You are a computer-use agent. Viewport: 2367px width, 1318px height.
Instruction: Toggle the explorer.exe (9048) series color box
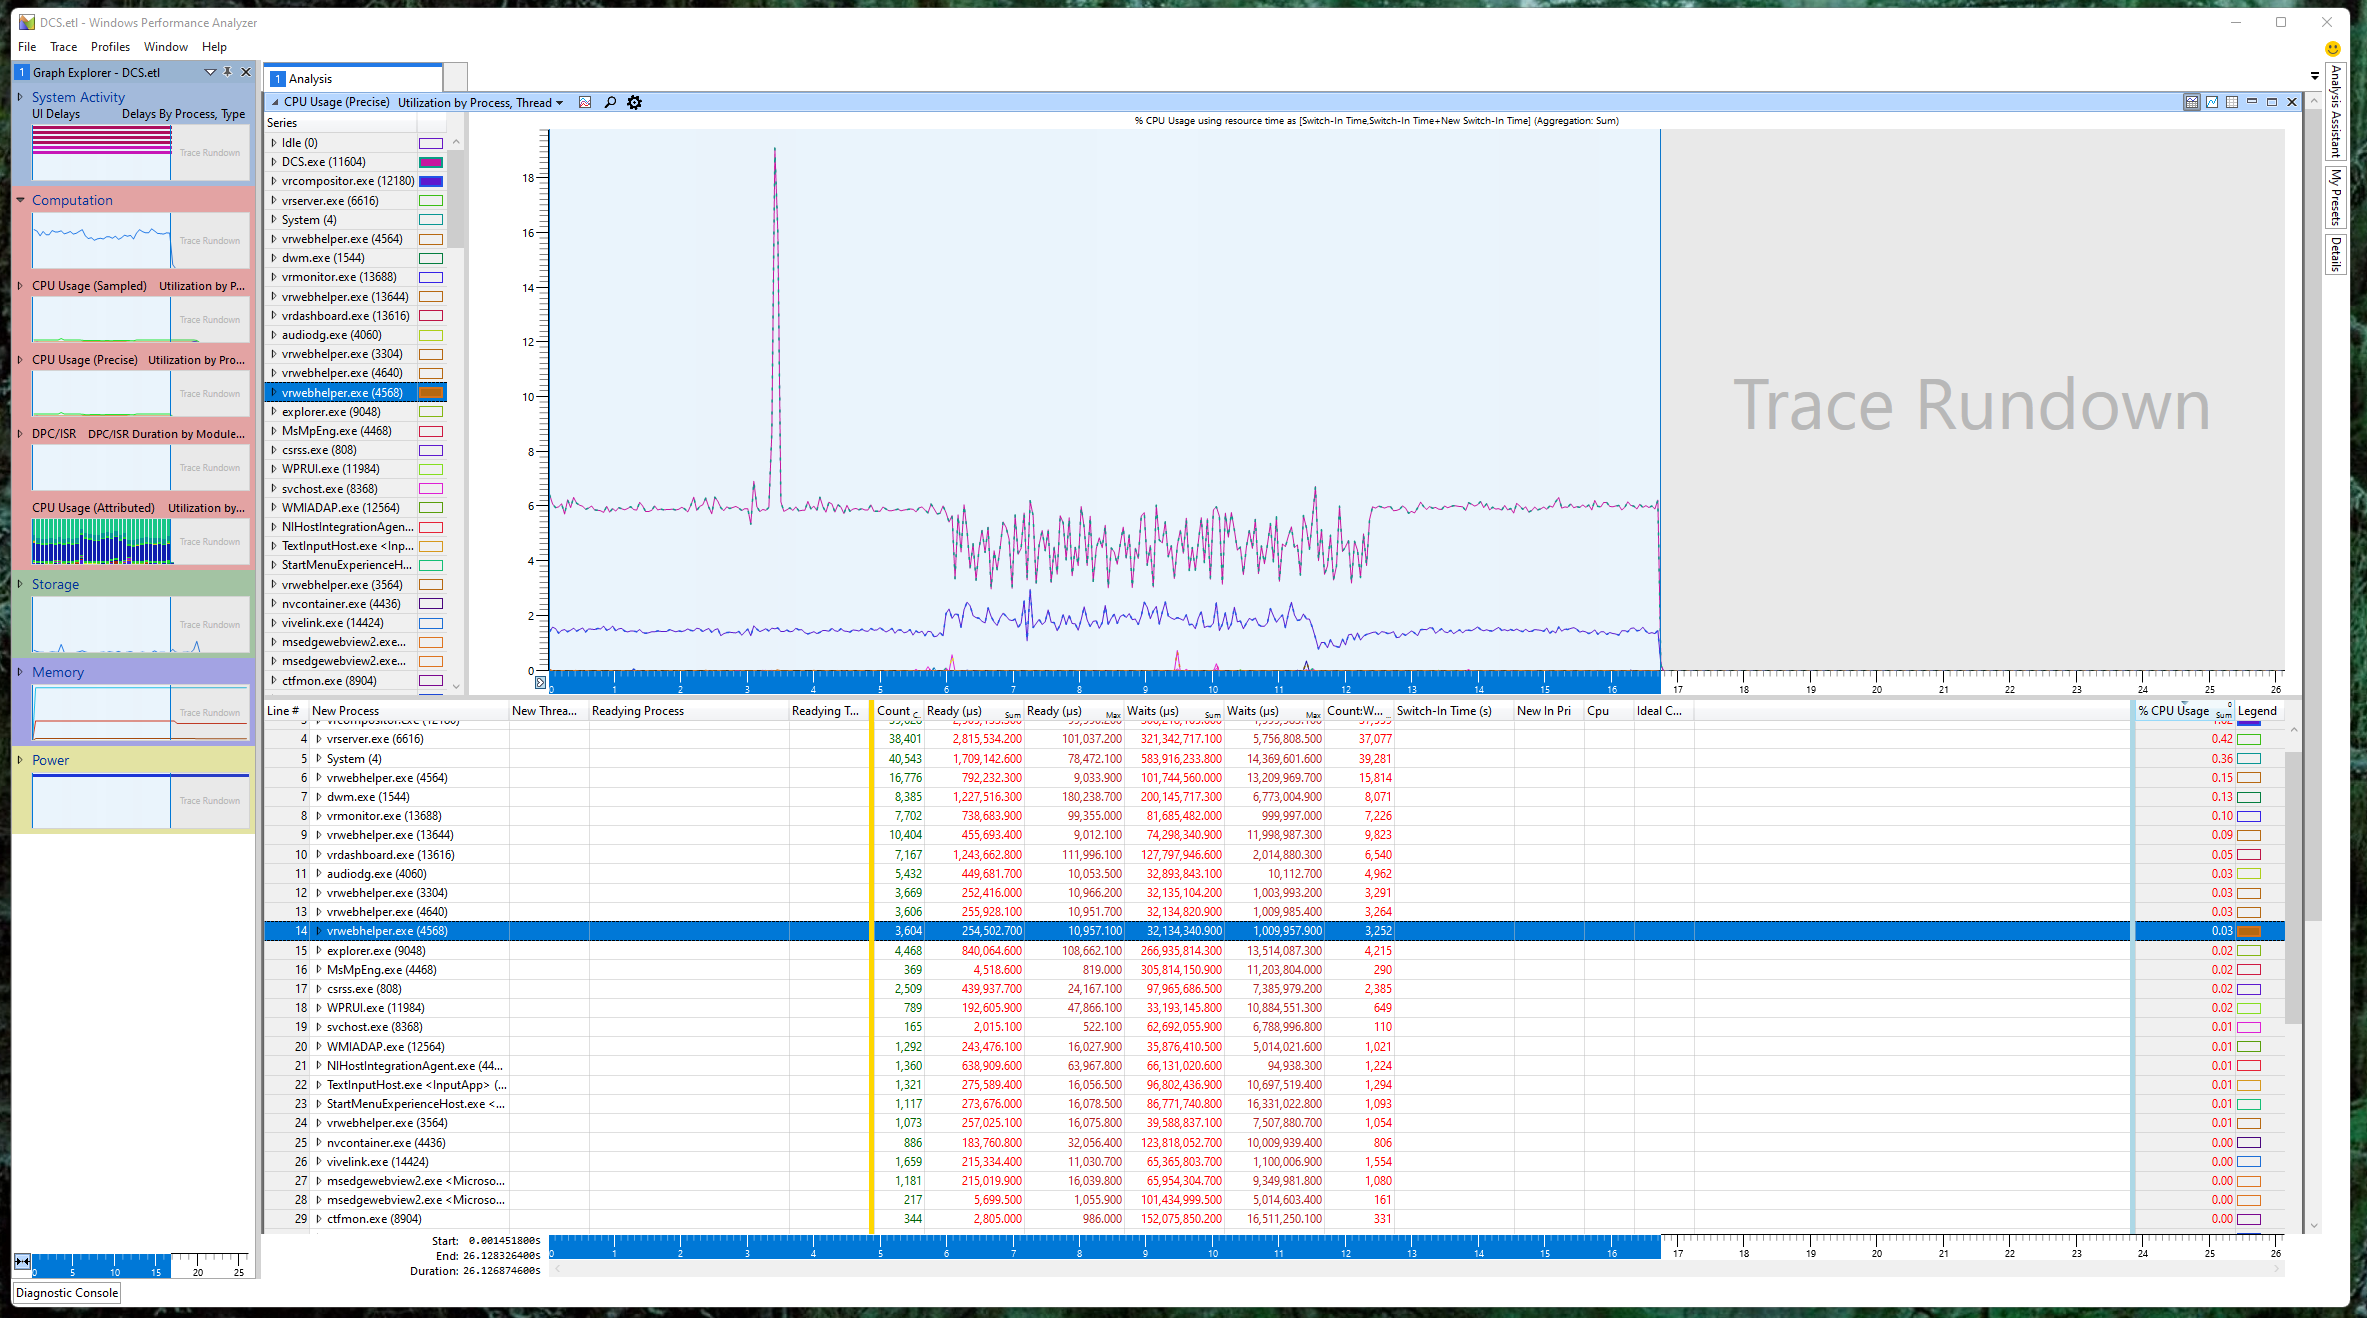point(431,412)
